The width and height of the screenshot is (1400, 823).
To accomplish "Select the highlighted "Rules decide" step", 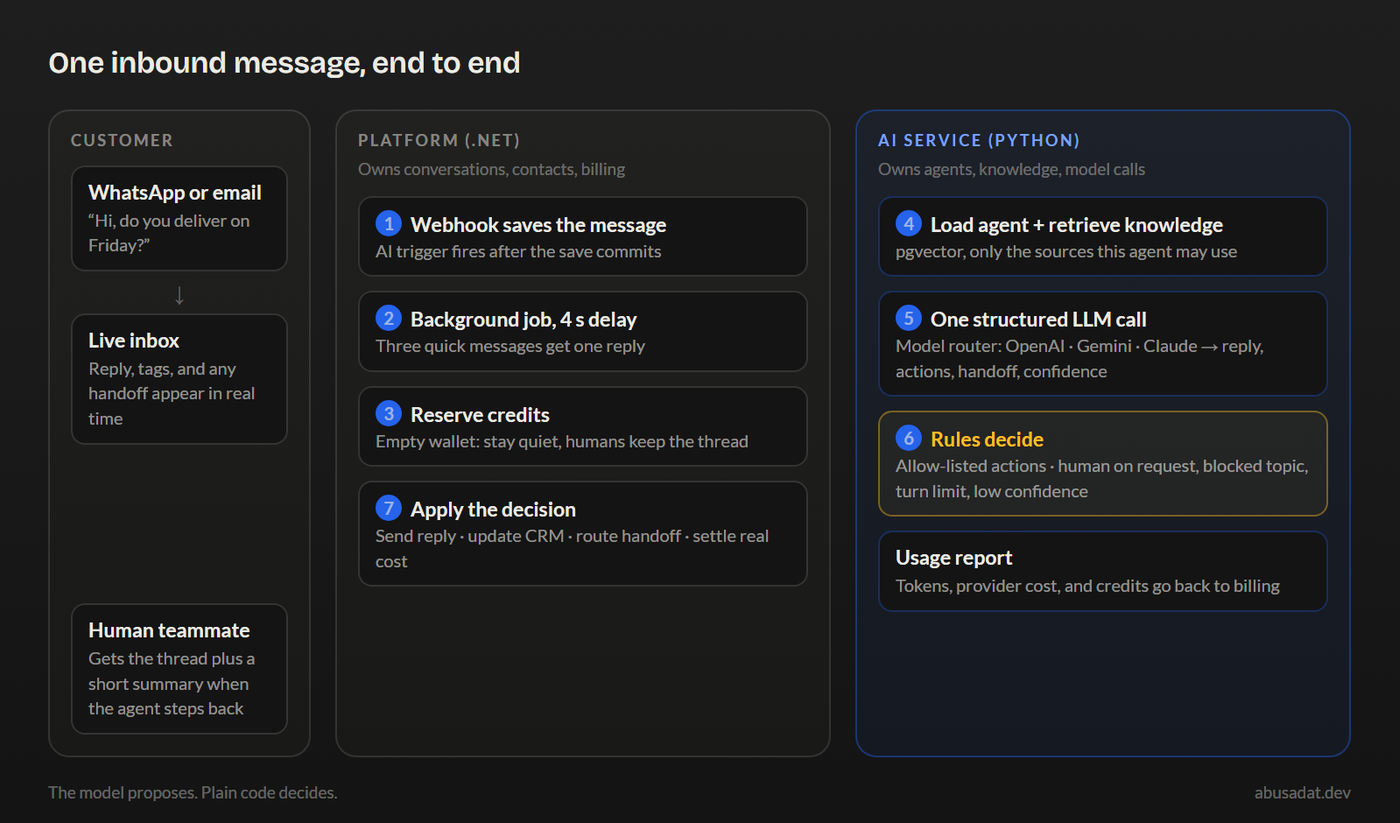I will [x=1103, y=463].
